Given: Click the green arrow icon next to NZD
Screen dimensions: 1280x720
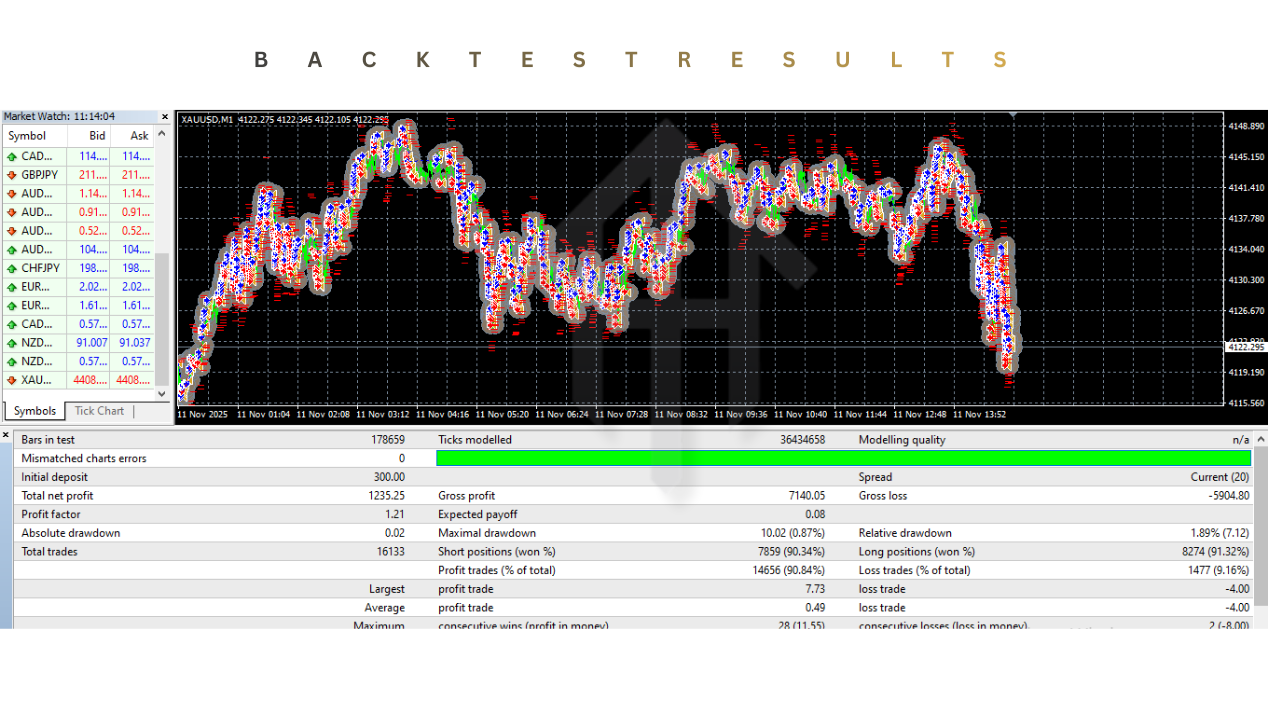Looking at the screenshot, I should [x=12, y=342].
